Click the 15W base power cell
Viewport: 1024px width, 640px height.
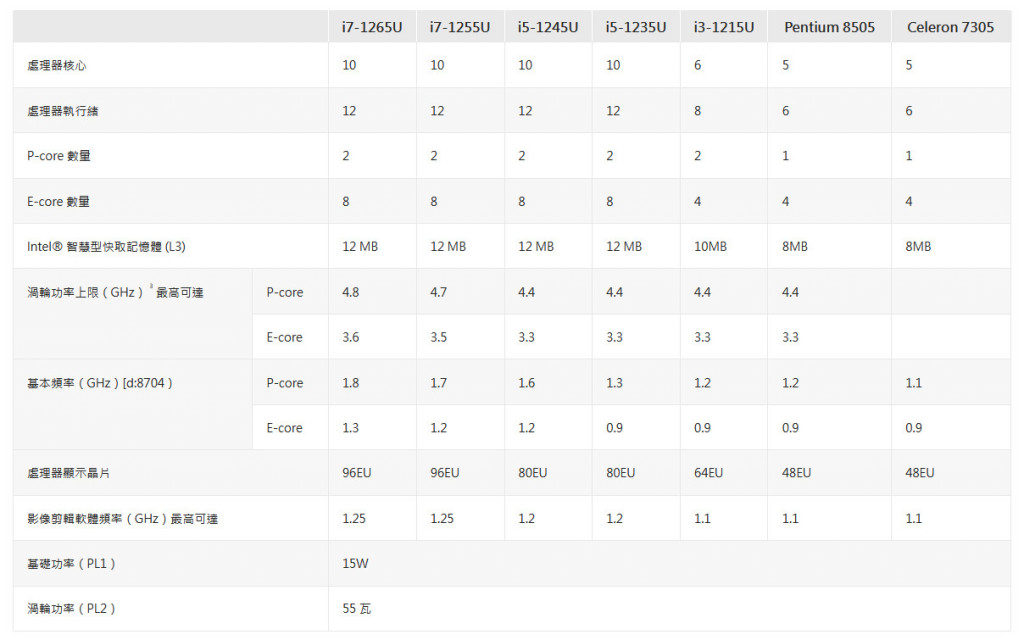click(x=355, y=564)
